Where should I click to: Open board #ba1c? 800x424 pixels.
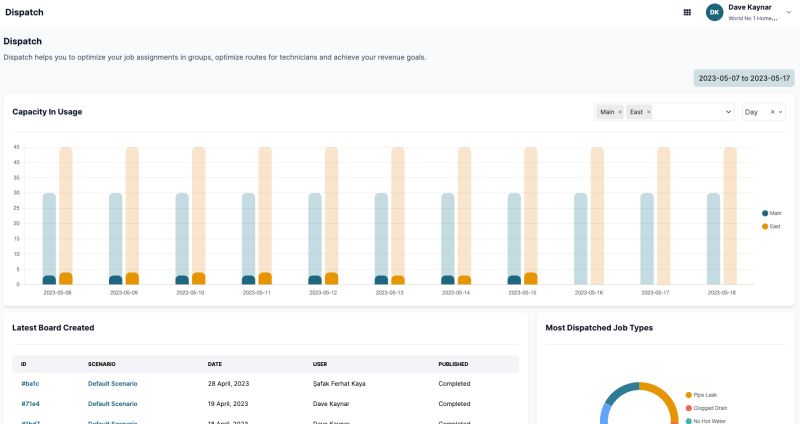pos(30,384)
